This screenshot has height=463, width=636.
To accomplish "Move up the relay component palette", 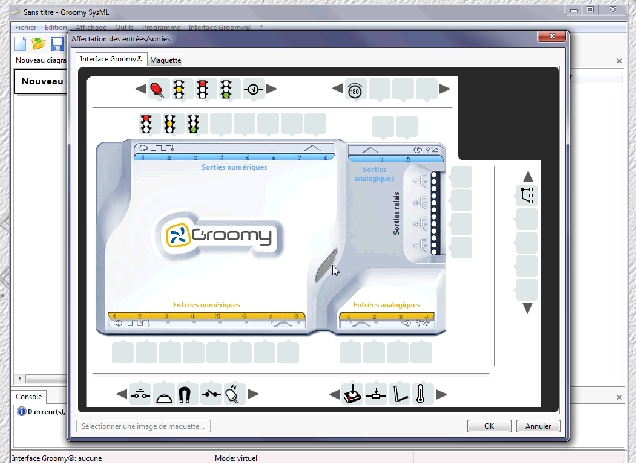I will [x=528, y=177].
